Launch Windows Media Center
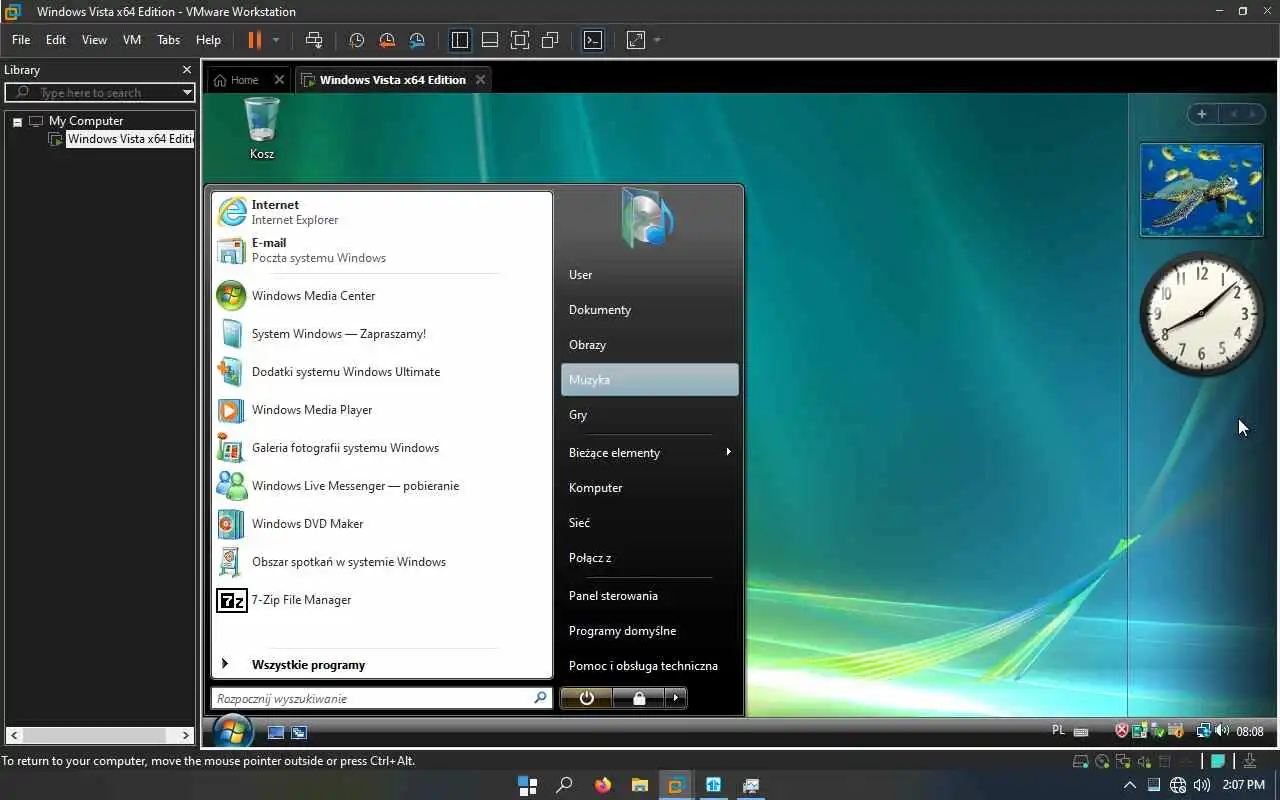Screen dimensions: 1280x800 point(382,296)
